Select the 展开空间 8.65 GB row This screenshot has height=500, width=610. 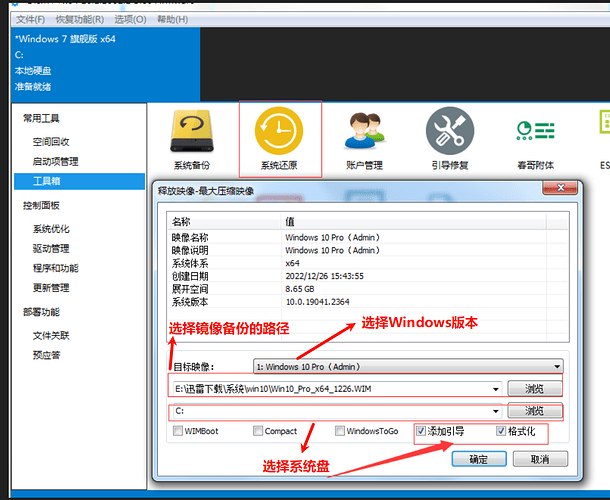(x=368, y=289)
